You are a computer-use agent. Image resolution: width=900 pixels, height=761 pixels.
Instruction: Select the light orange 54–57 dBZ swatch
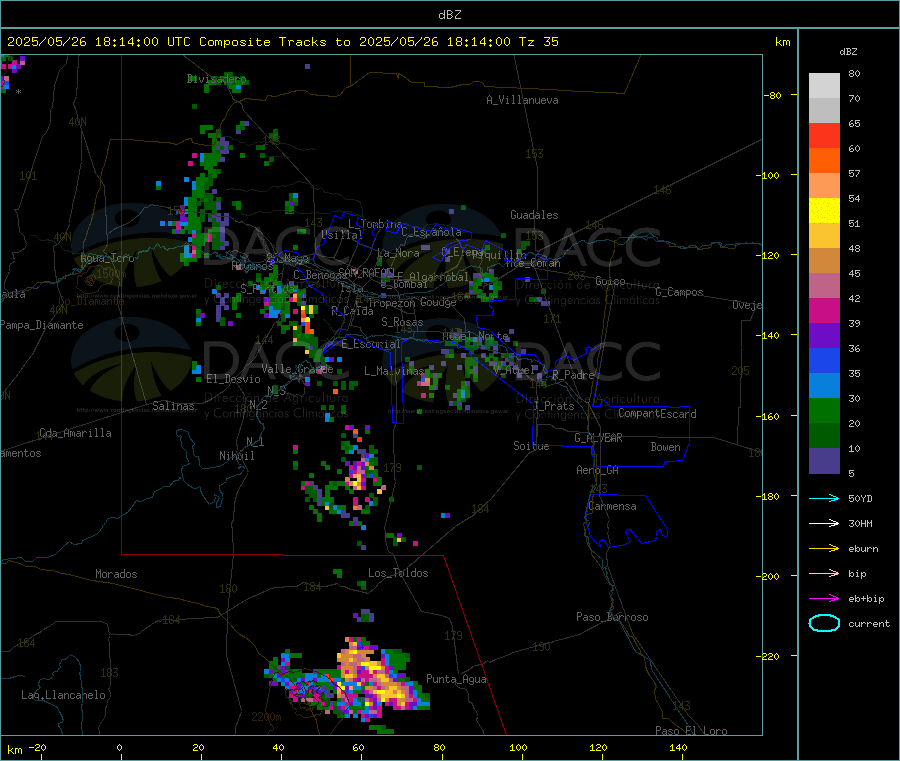tap(824, 186)
